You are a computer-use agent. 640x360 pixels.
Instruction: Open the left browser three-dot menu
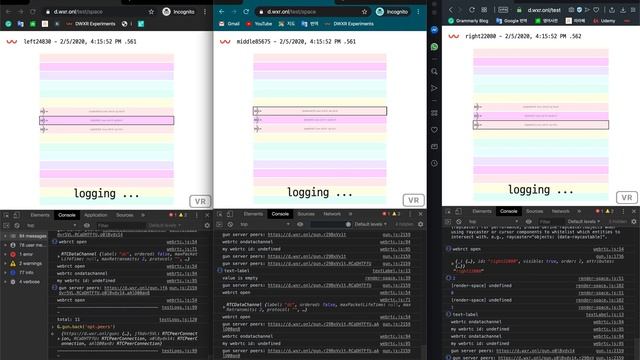205,12
